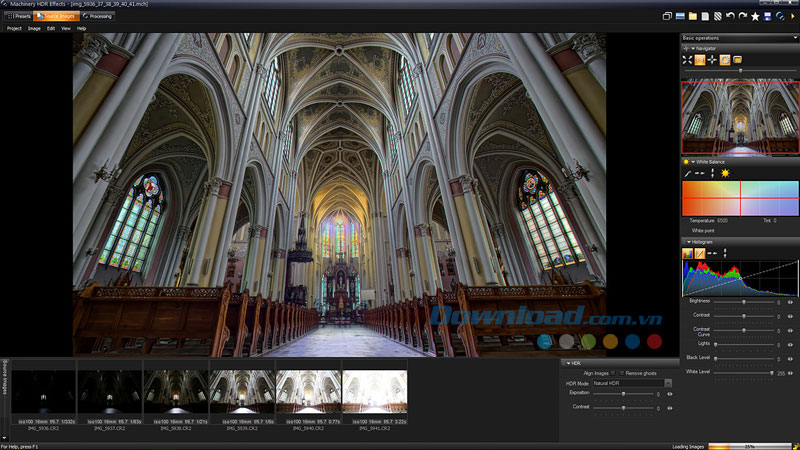800x450 pixels.
Task: Toggle the eye icon next to Brightness
Action: pyautogui.click(x=790, y=301)
